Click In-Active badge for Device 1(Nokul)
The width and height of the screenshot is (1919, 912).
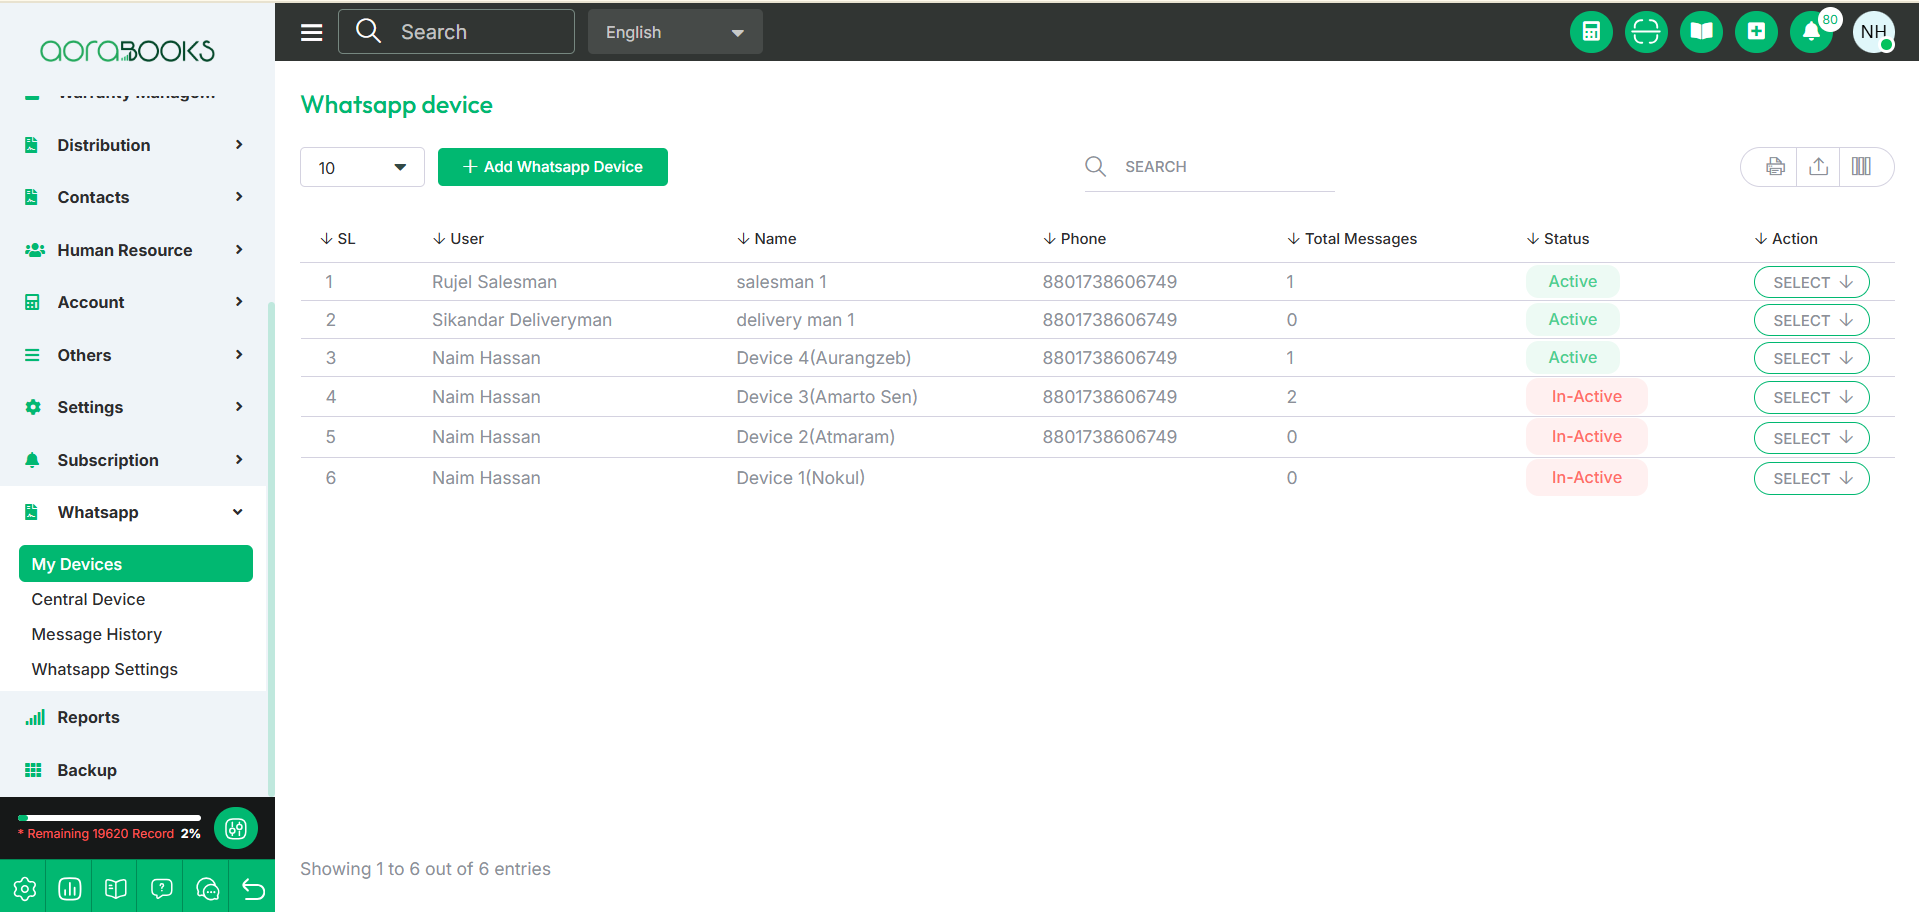point(1586,478)
